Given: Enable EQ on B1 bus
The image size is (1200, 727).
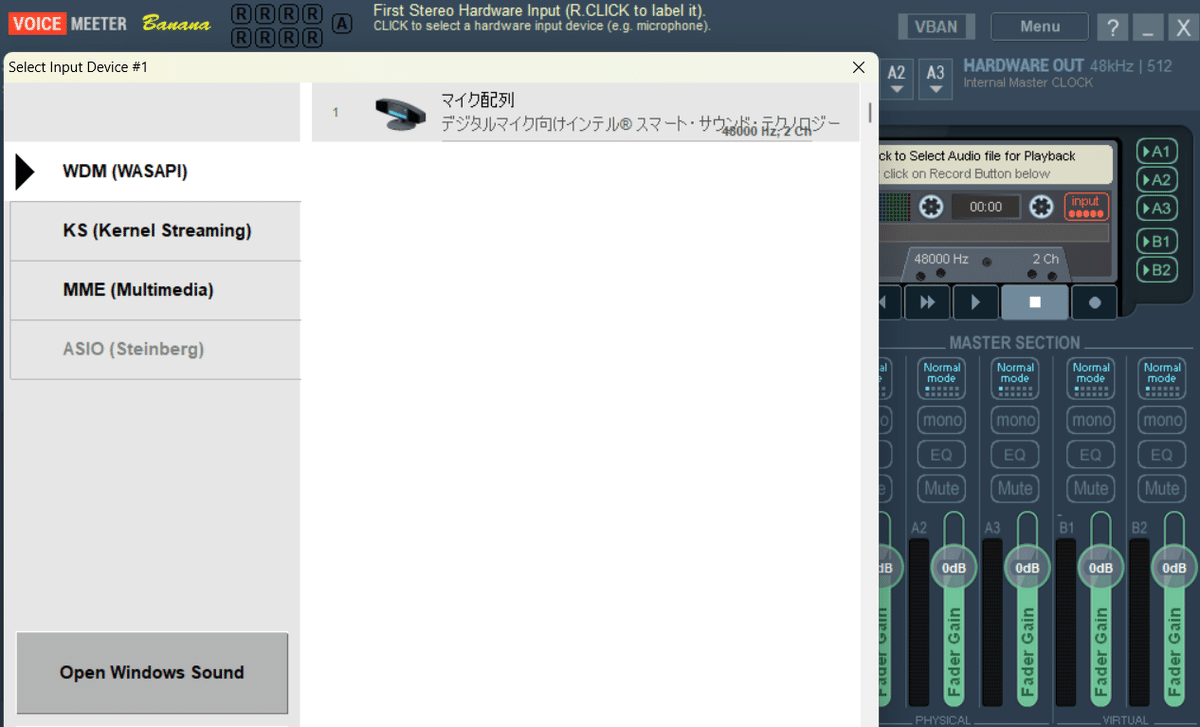Looking at the screenshot, I should tap(1091, 455).
